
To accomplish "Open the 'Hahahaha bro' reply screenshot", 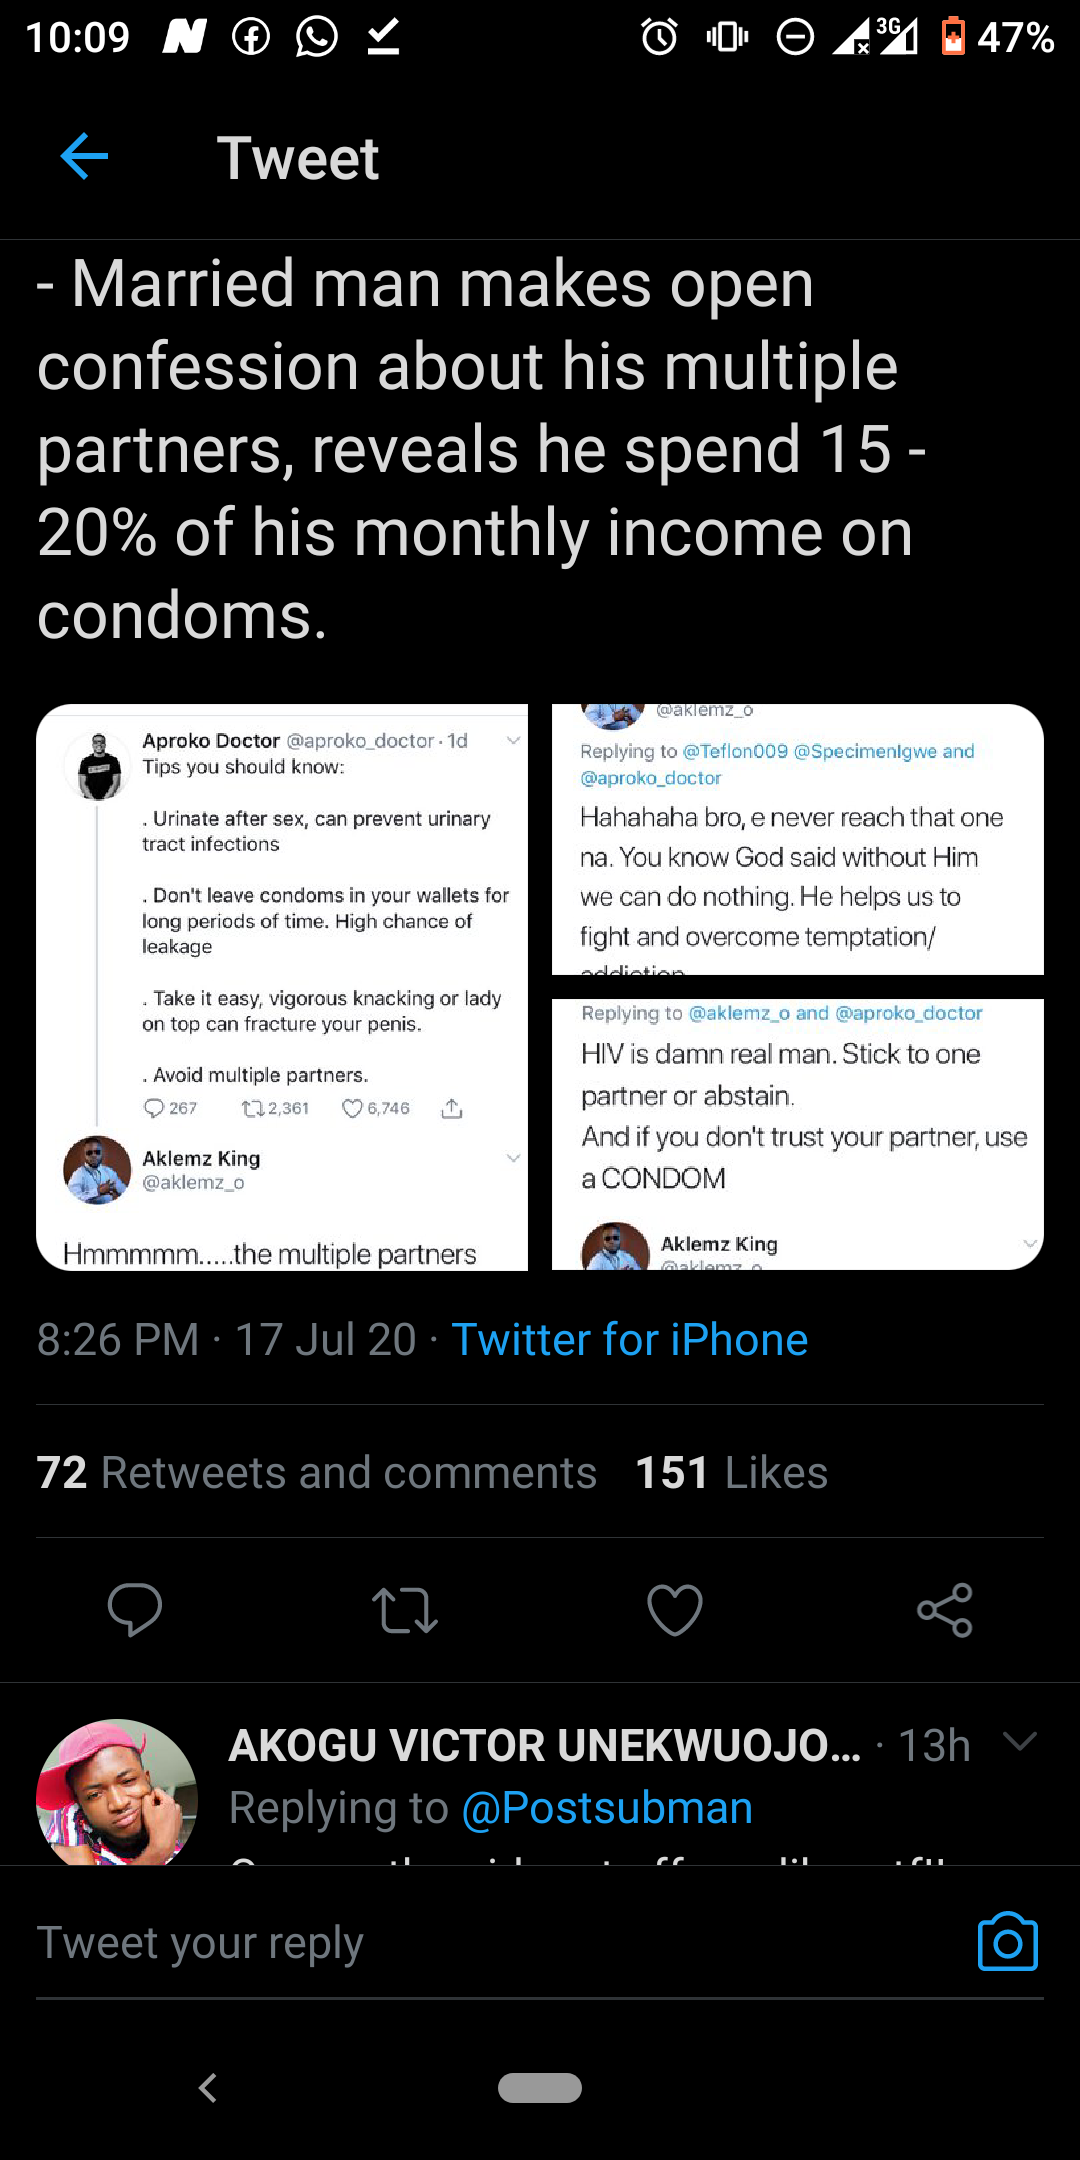I will [x=798, y=839].
